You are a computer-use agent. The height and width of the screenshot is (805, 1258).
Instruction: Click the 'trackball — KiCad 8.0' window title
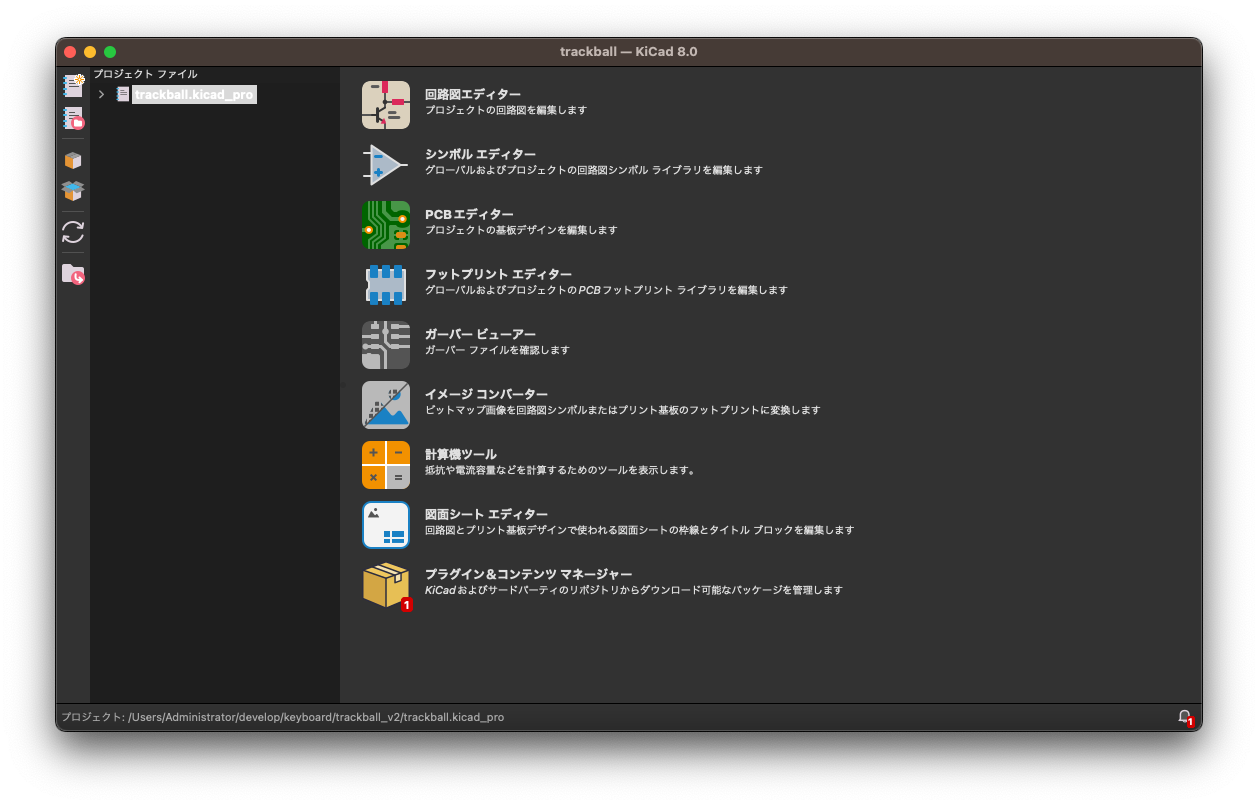[x=629, y=52]
